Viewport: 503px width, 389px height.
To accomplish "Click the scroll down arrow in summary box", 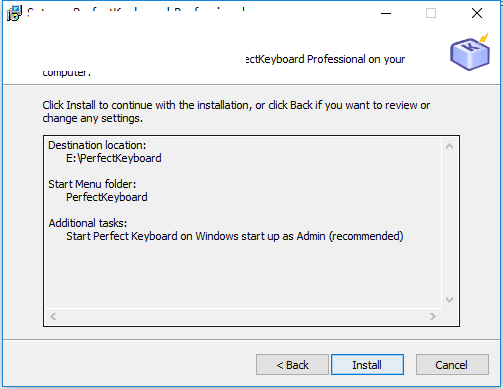I will tap(449, 300).
